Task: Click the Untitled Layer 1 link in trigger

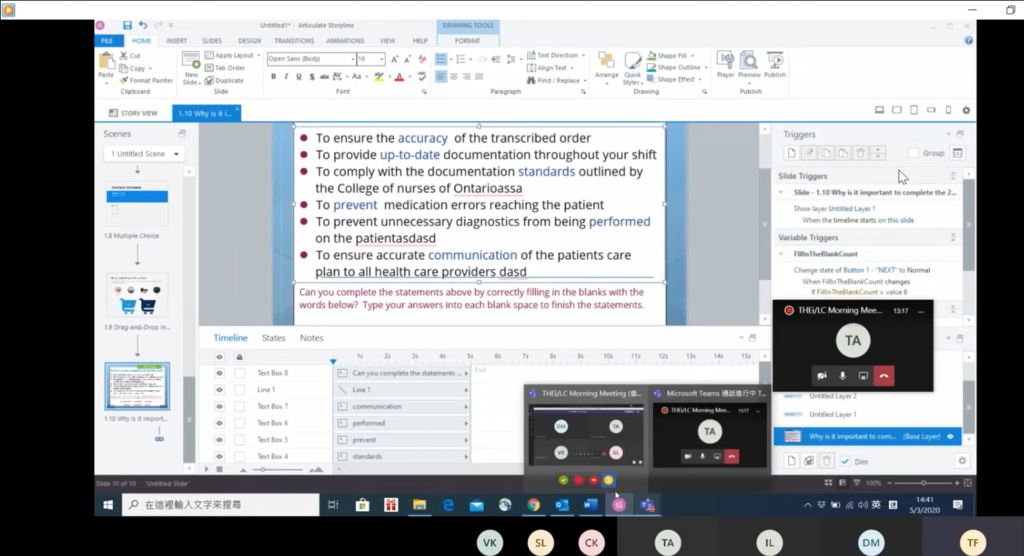Action: (853, 208)
